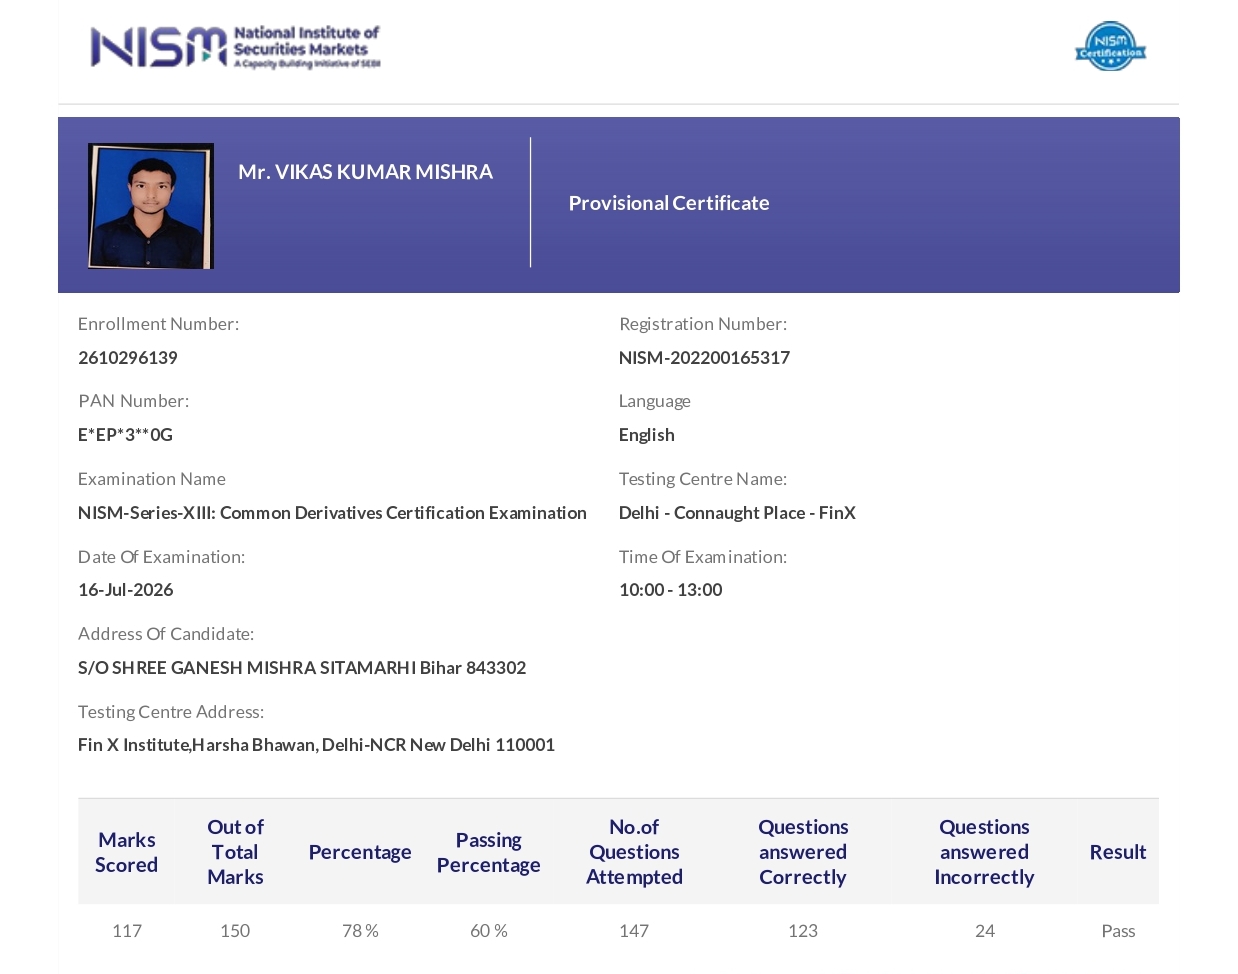Click the Questions answered Incorrectly header
Screen dimensions: 1238x974
(984, 852)
